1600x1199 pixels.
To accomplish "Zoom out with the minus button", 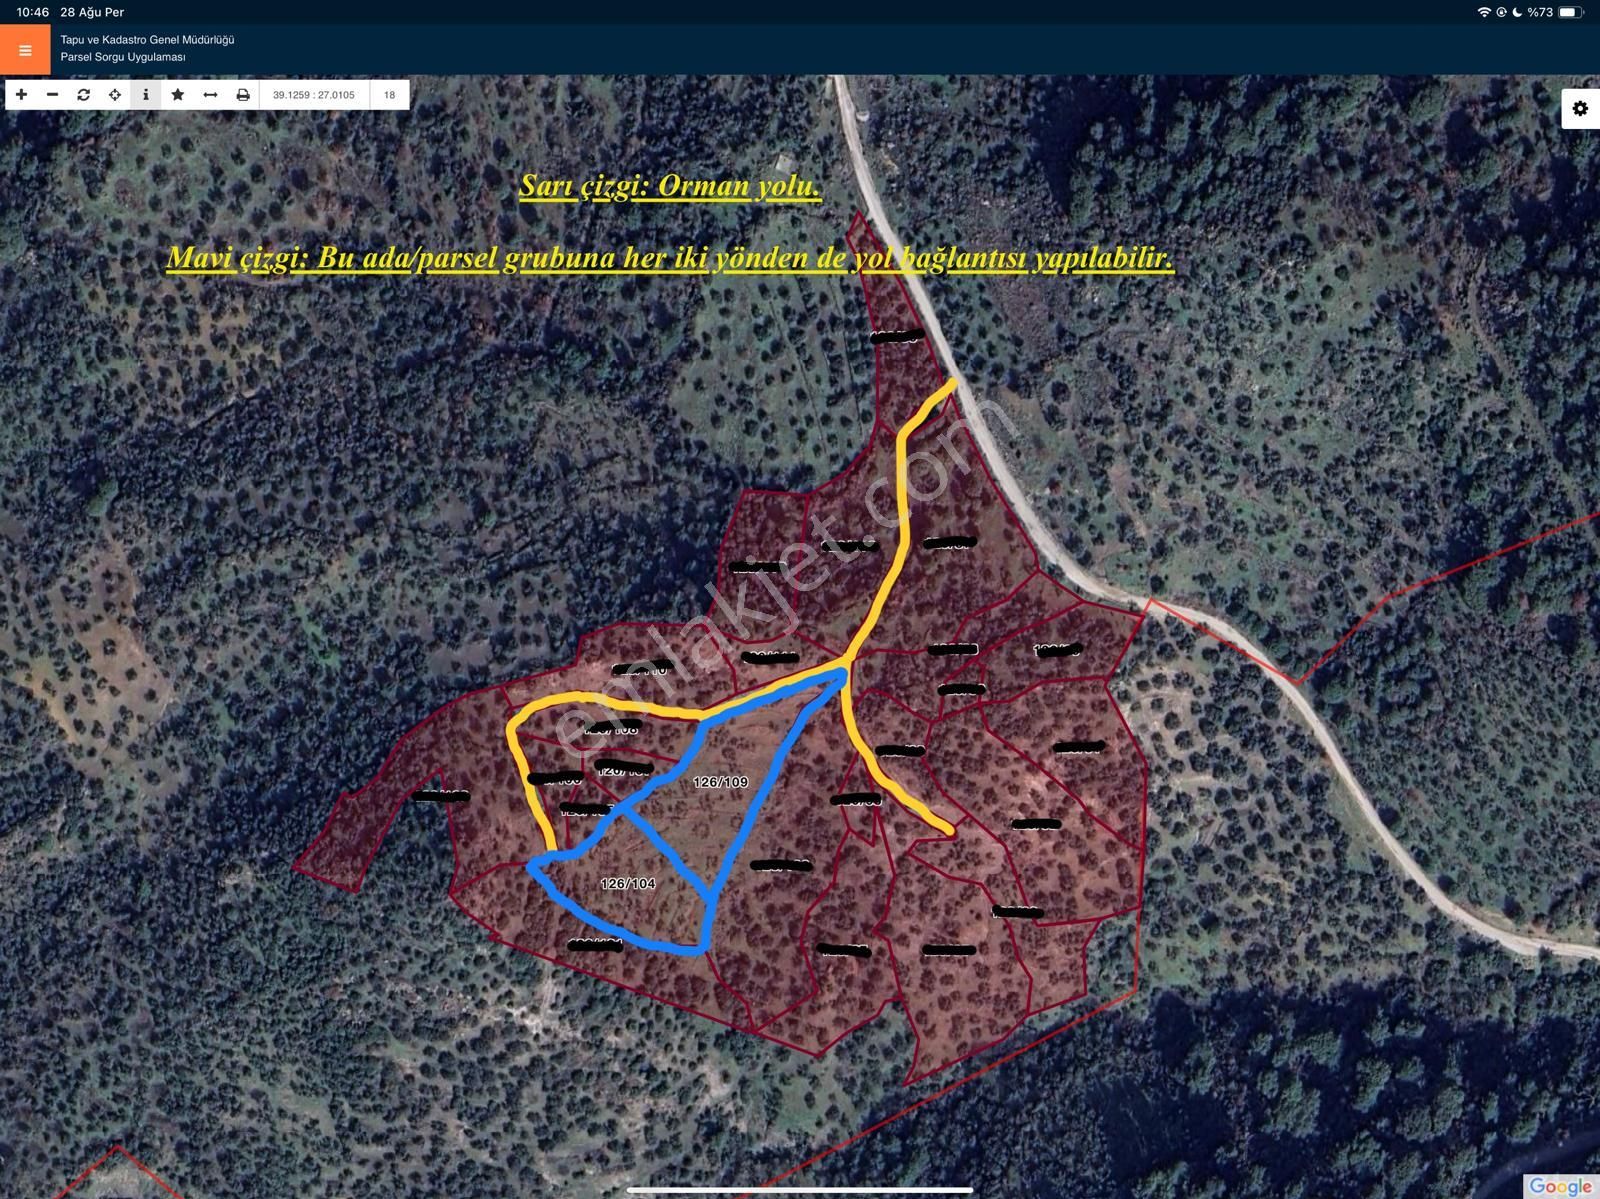I will pos(53,95).
